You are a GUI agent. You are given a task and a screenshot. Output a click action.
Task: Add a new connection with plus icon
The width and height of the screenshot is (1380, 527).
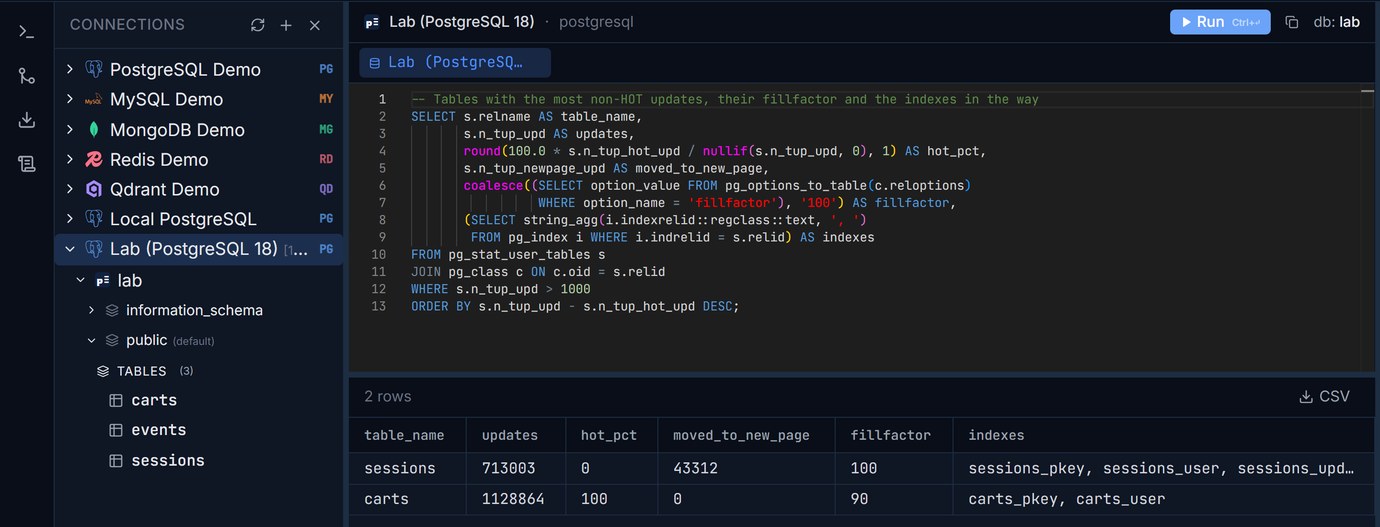click(x=286, y=25)
